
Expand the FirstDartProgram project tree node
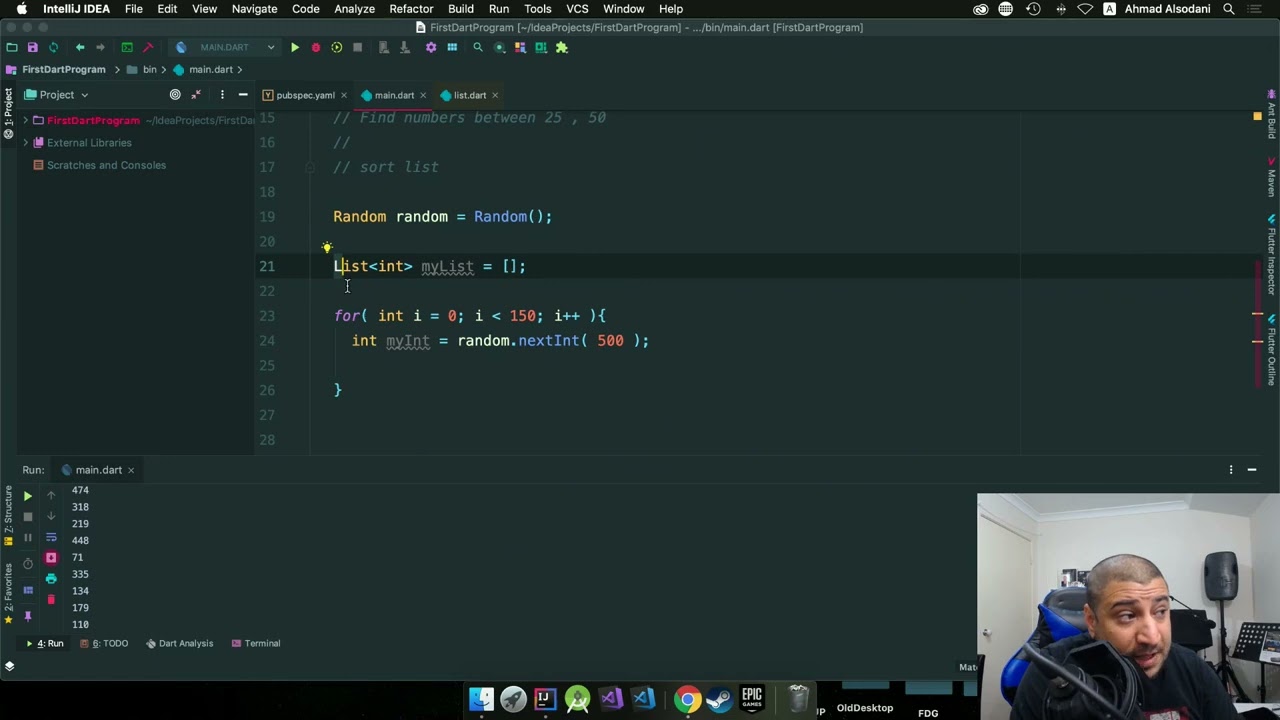click(25, 120)
